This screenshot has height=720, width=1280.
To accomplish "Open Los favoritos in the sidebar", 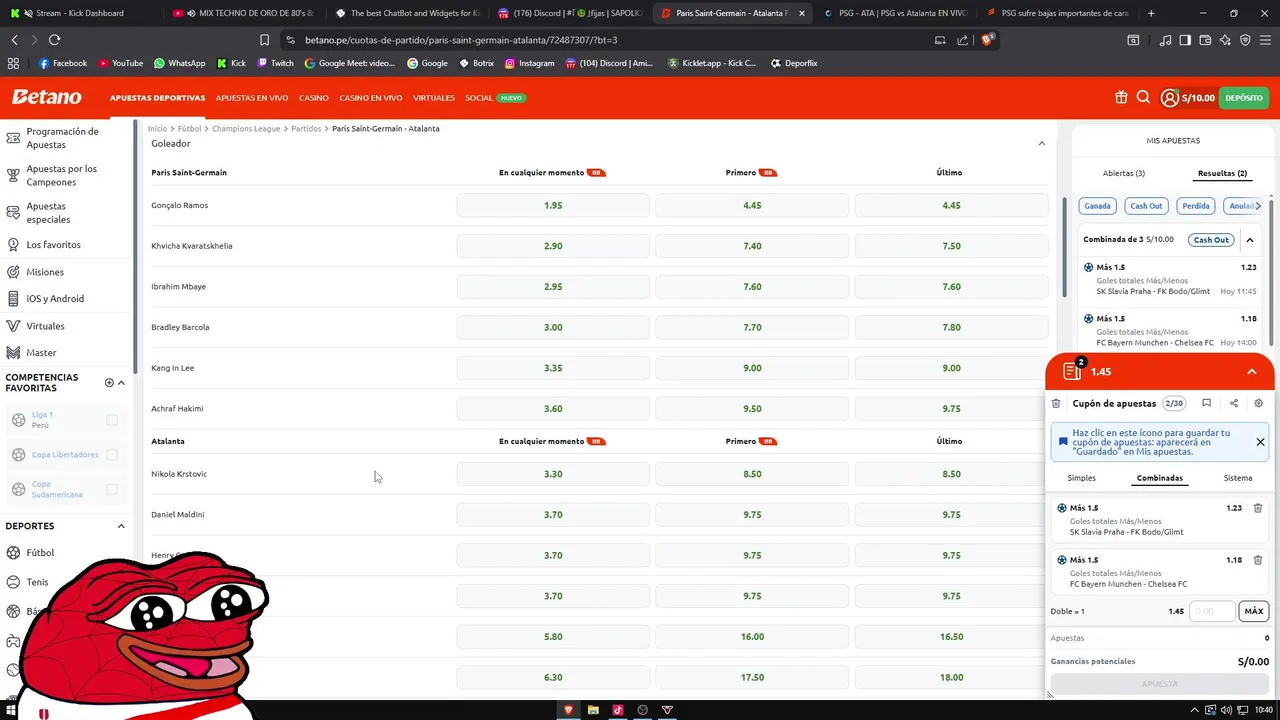I will (x=53, y=244).
